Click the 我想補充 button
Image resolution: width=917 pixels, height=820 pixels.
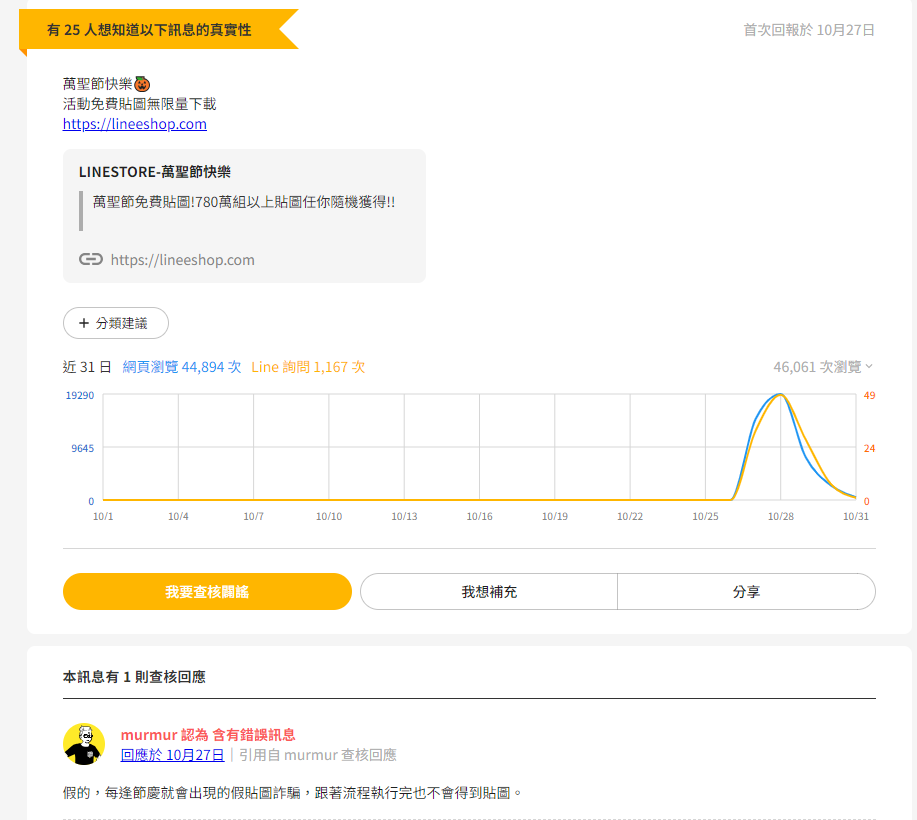click(x=488, y=591)
